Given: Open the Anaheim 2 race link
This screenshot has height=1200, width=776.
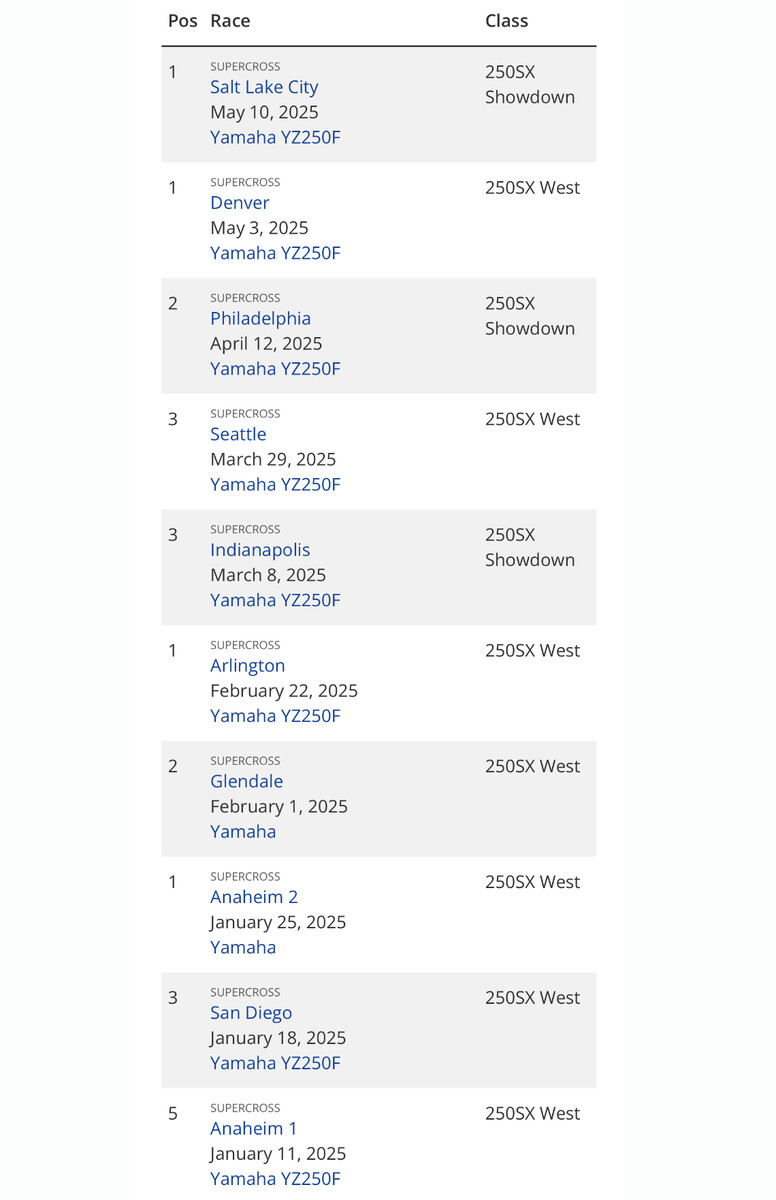Looking at the screenshot, I should coord(254,897).
